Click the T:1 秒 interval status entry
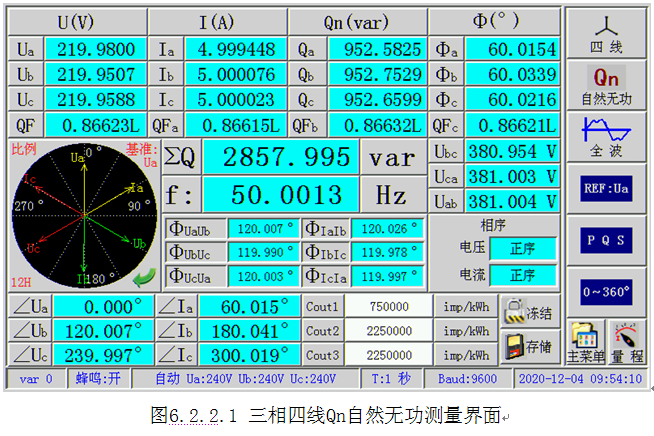This screenshot has height=436, width=654. coord(391,379)
